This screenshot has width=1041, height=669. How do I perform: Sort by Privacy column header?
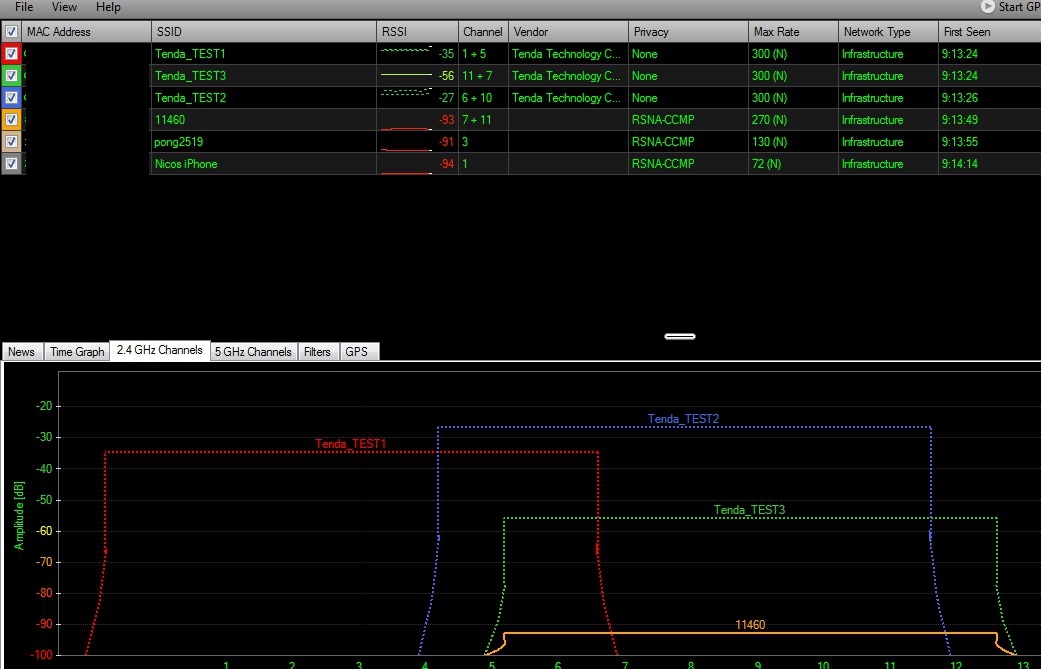[x=688, y=31]
